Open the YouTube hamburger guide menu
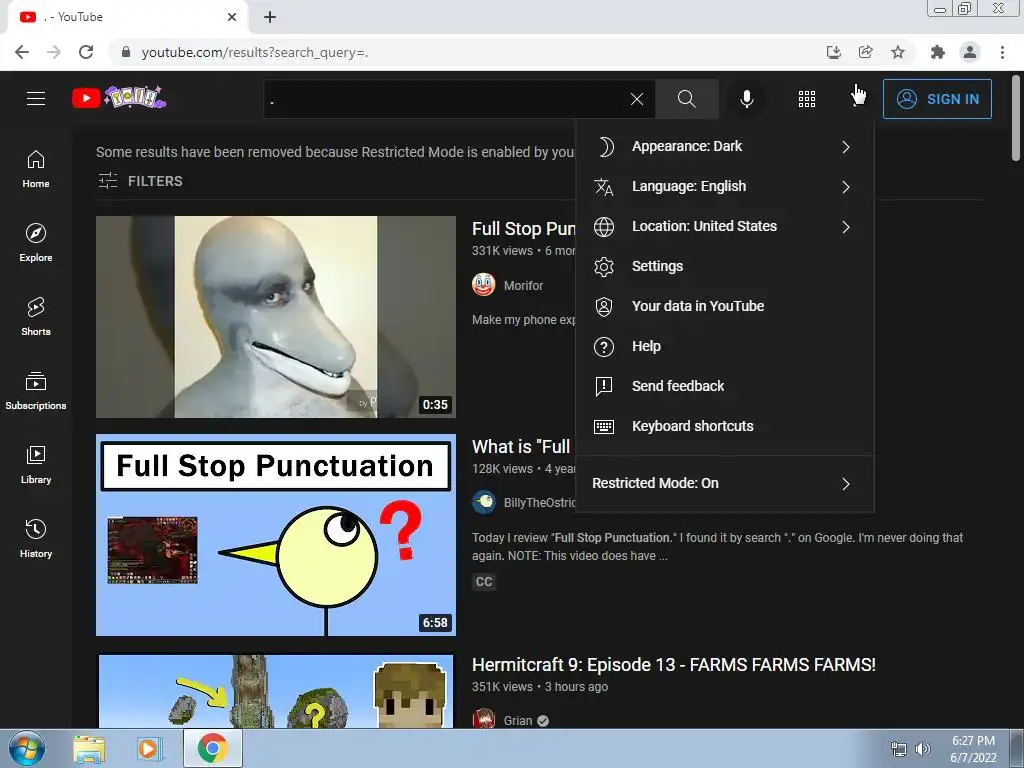 [x=36, y=99]
